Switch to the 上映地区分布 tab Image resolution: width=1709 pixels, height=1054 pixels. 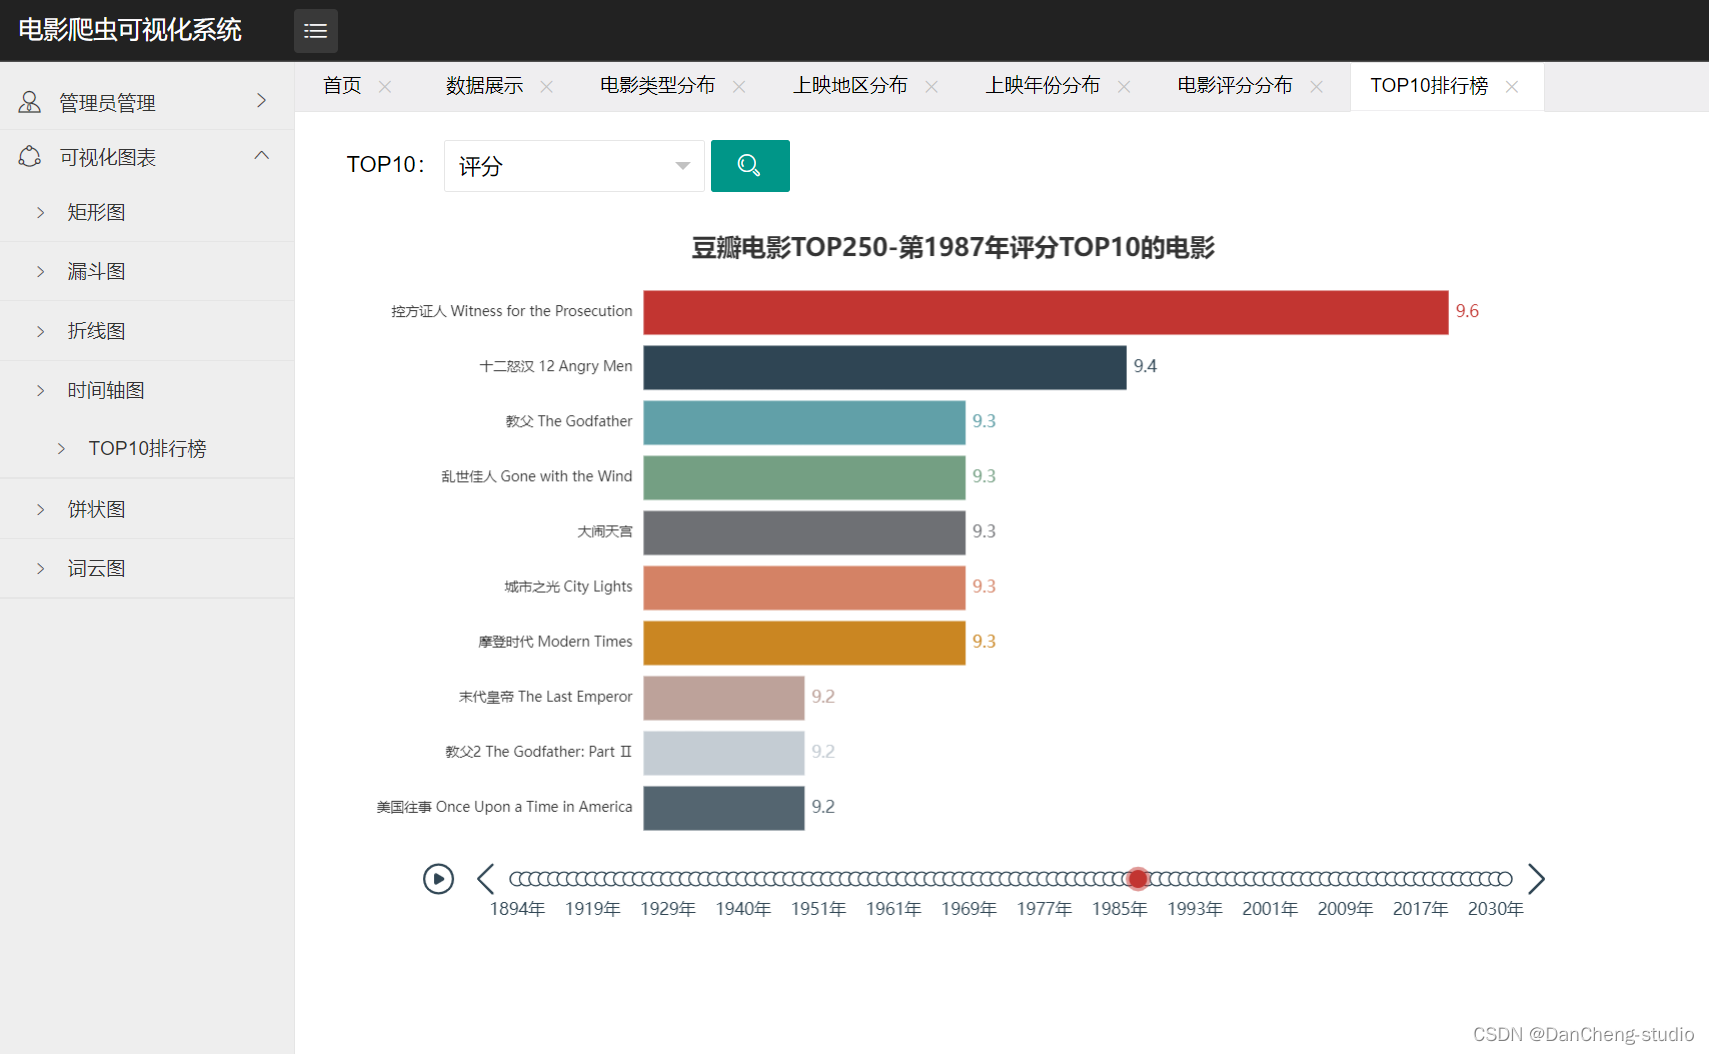pyautogui.click(x=850, y=86)
